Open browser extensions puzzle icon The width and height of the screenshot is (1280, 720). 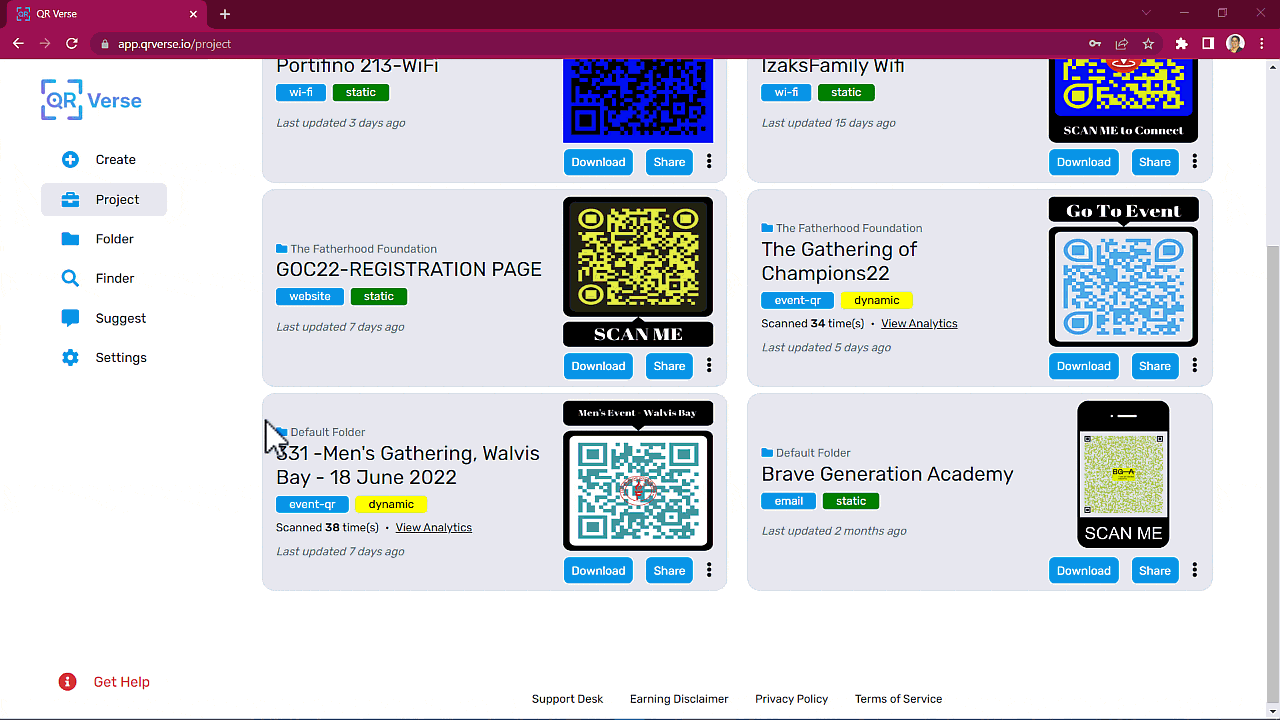(x=1181, y=44)
